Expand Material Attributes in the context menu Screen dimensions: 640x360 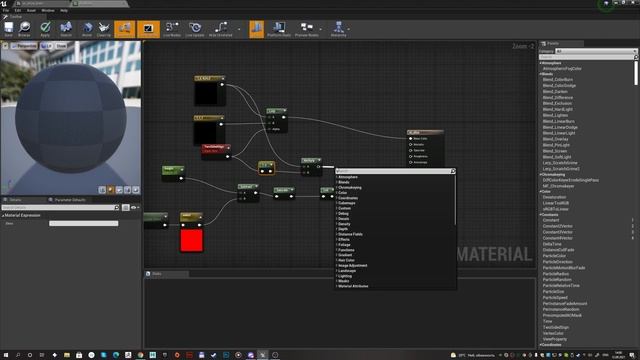353,286
